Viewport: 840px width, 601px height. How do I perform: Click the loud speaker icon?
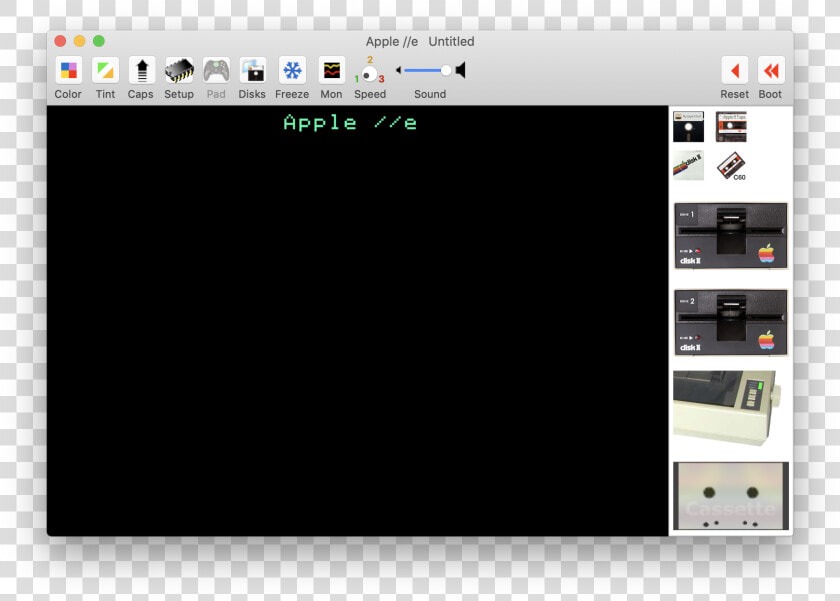[461, 70]
